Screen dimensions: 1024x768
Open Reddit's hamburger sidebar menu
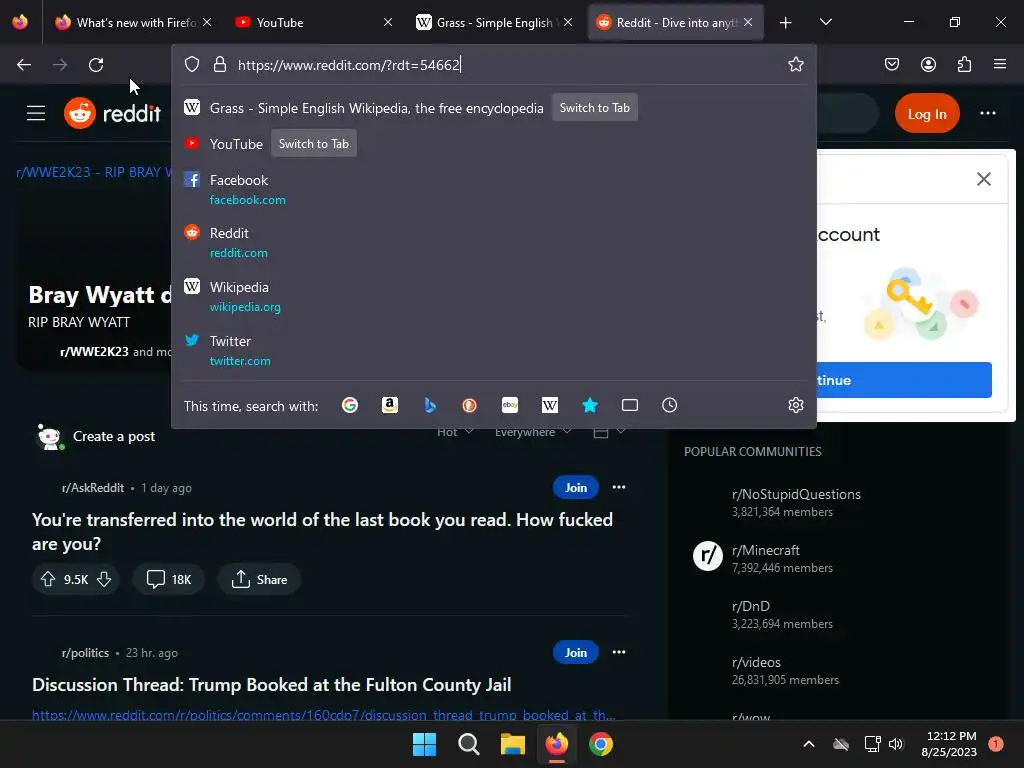click(x=36, y=113)
